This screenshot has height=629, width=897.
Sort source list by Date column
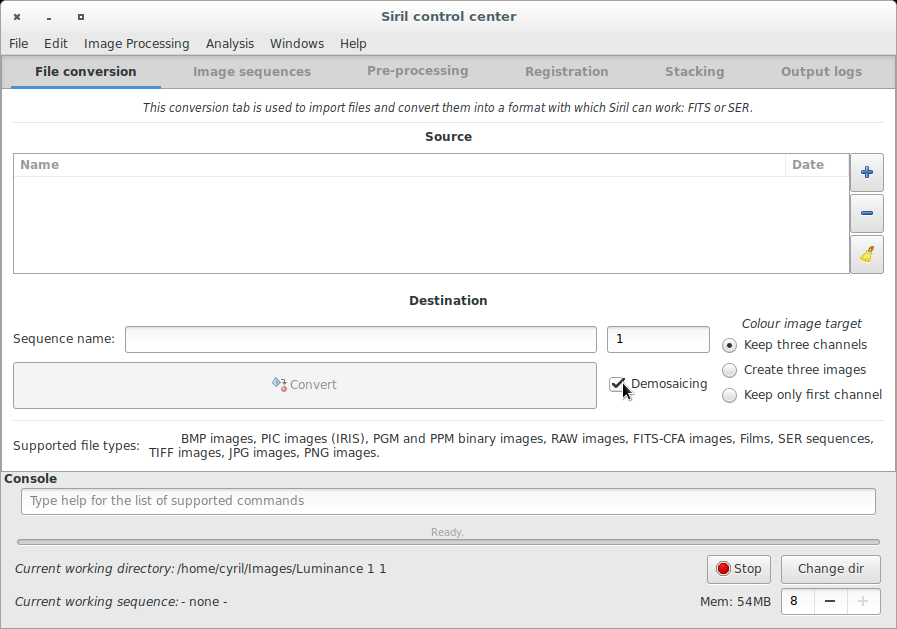817,165
